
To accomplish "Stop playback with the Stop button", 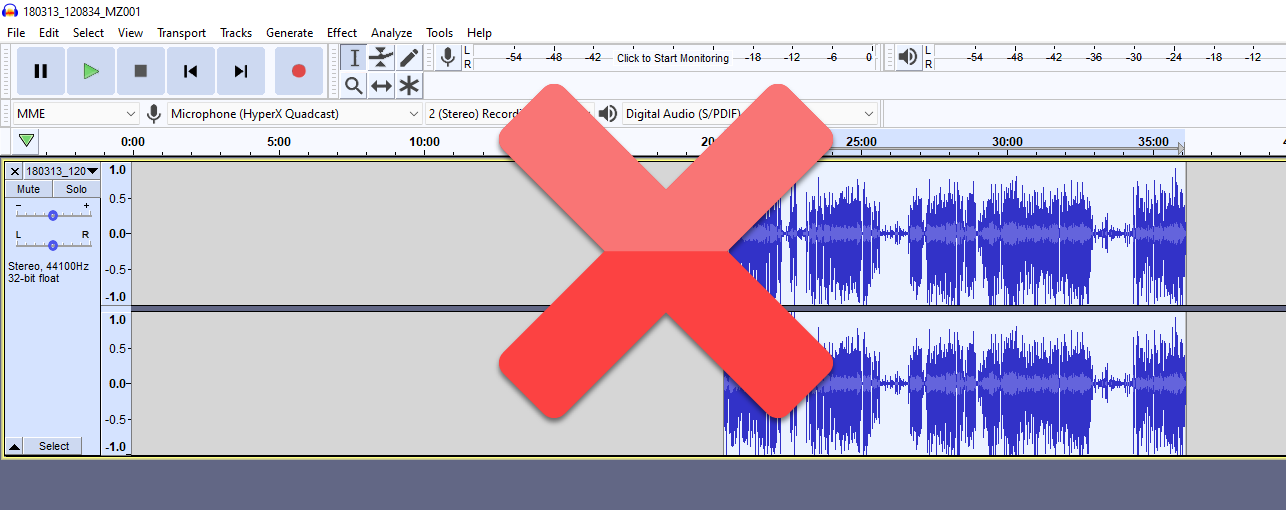I will click(x=141, y=71).
